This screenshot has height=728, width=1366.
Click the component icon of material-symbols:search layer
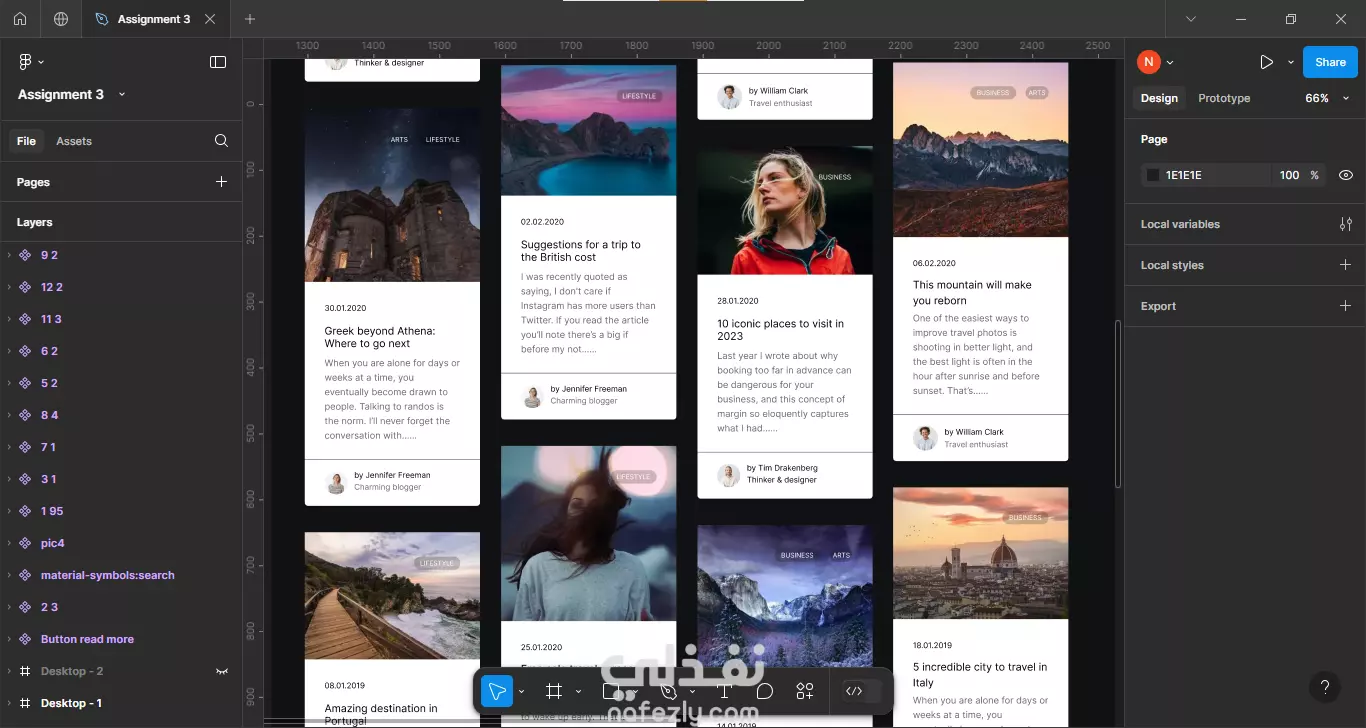(x=26, y=575)
